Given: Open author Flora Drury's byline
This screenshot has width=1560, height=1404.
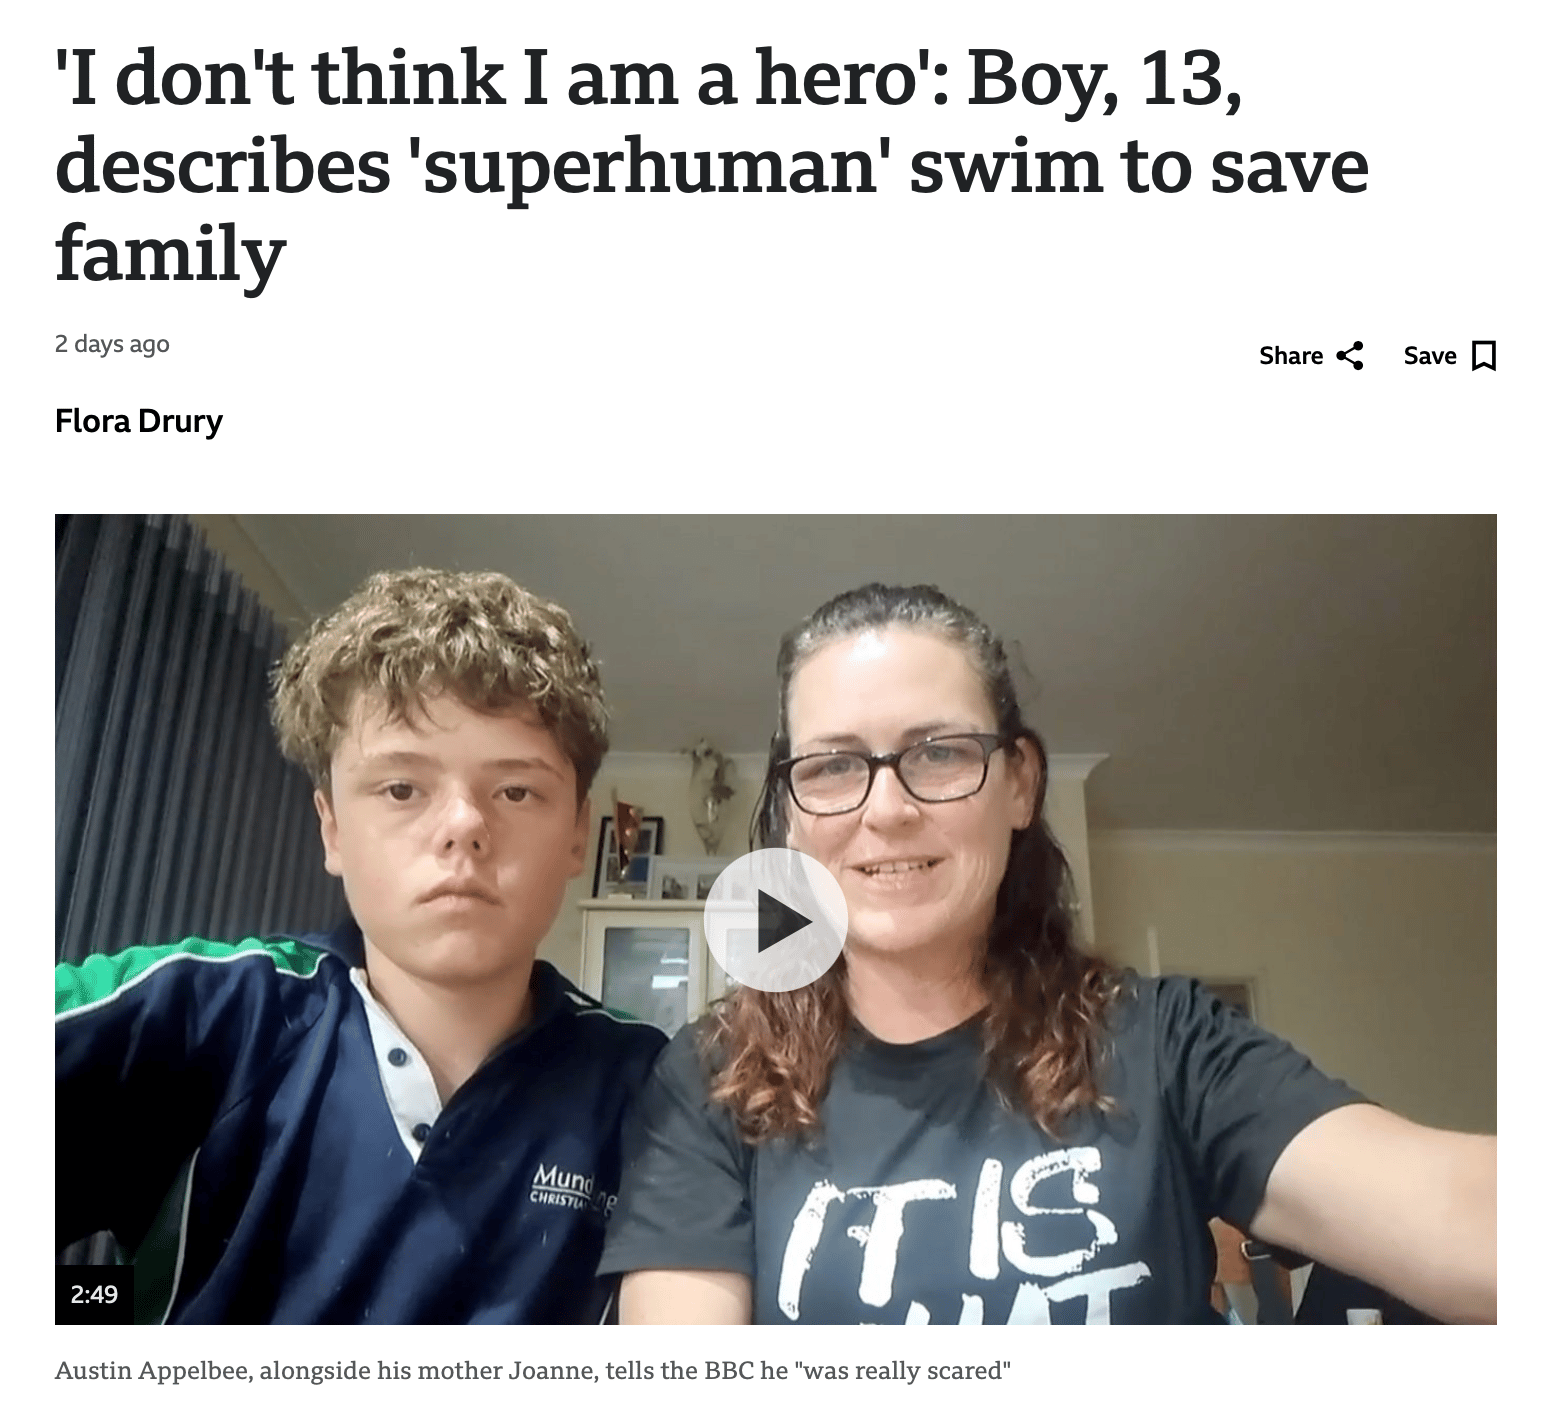Looking at the screenshot, I should [139, 421].
